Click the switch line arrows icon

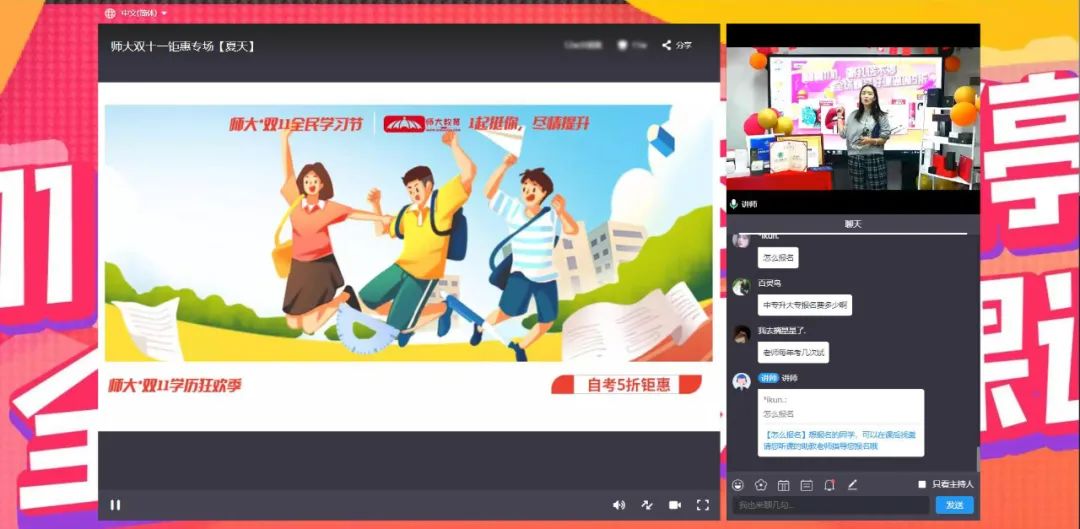(647, 505)
